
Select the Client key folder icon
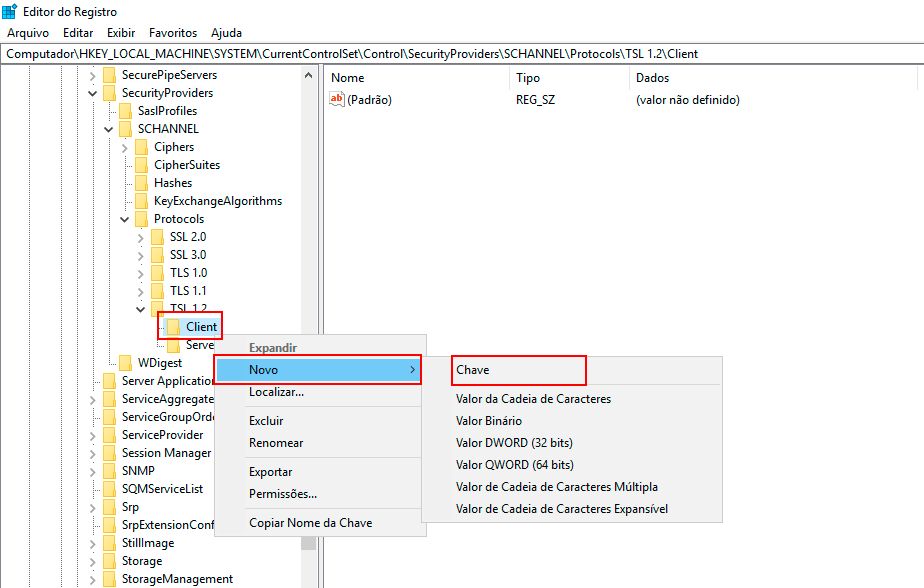tap(173, 327)
